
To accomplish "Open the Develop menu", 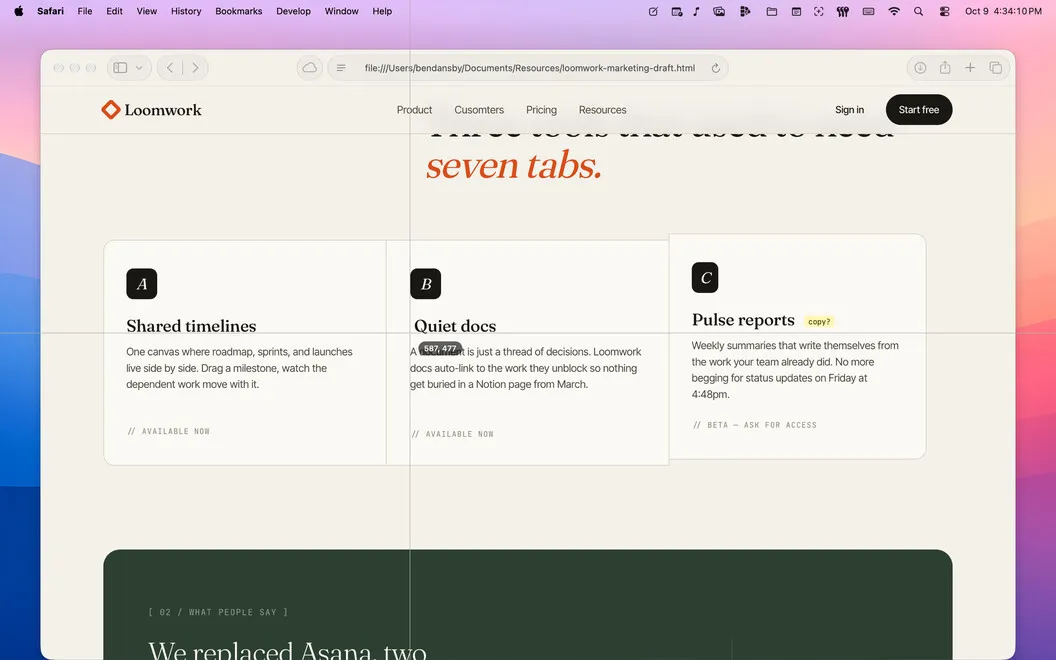I will (294, 11).
